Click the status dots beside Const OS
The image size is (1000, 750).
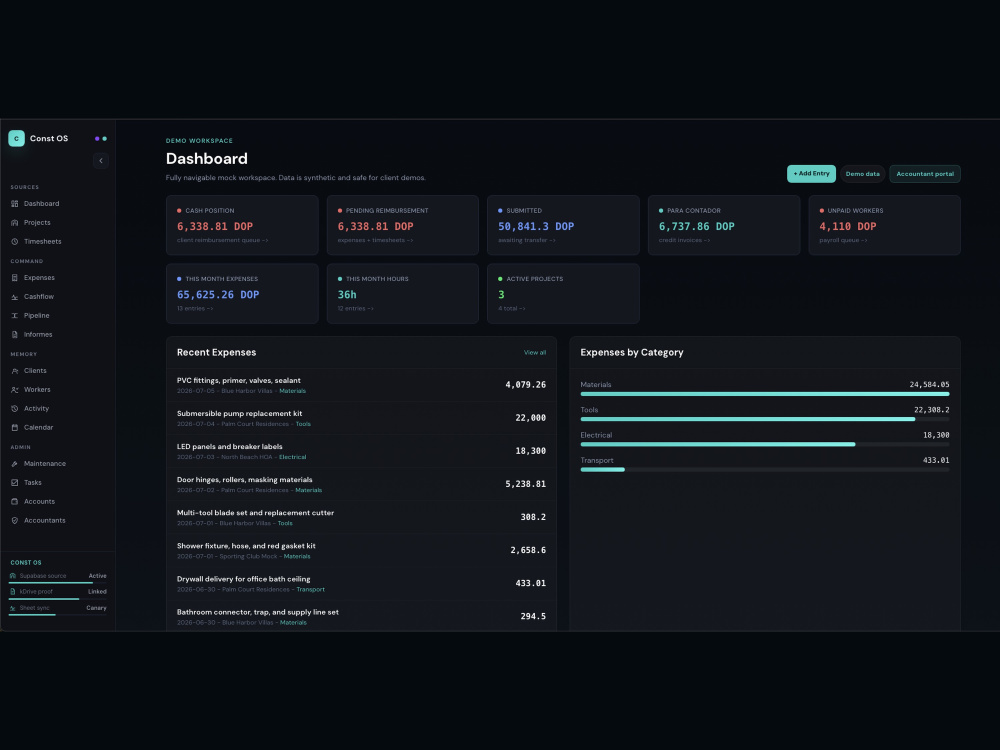point(101,138)
